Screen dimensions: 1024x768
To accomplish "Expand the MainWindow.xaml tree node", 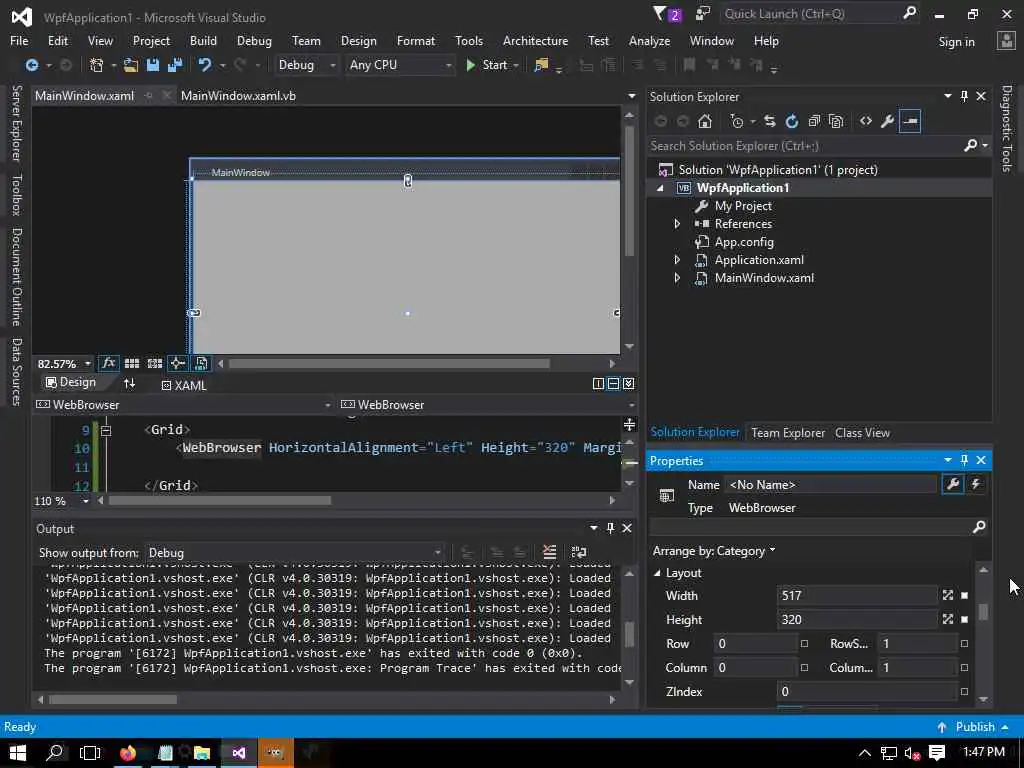I will point(677,278).
